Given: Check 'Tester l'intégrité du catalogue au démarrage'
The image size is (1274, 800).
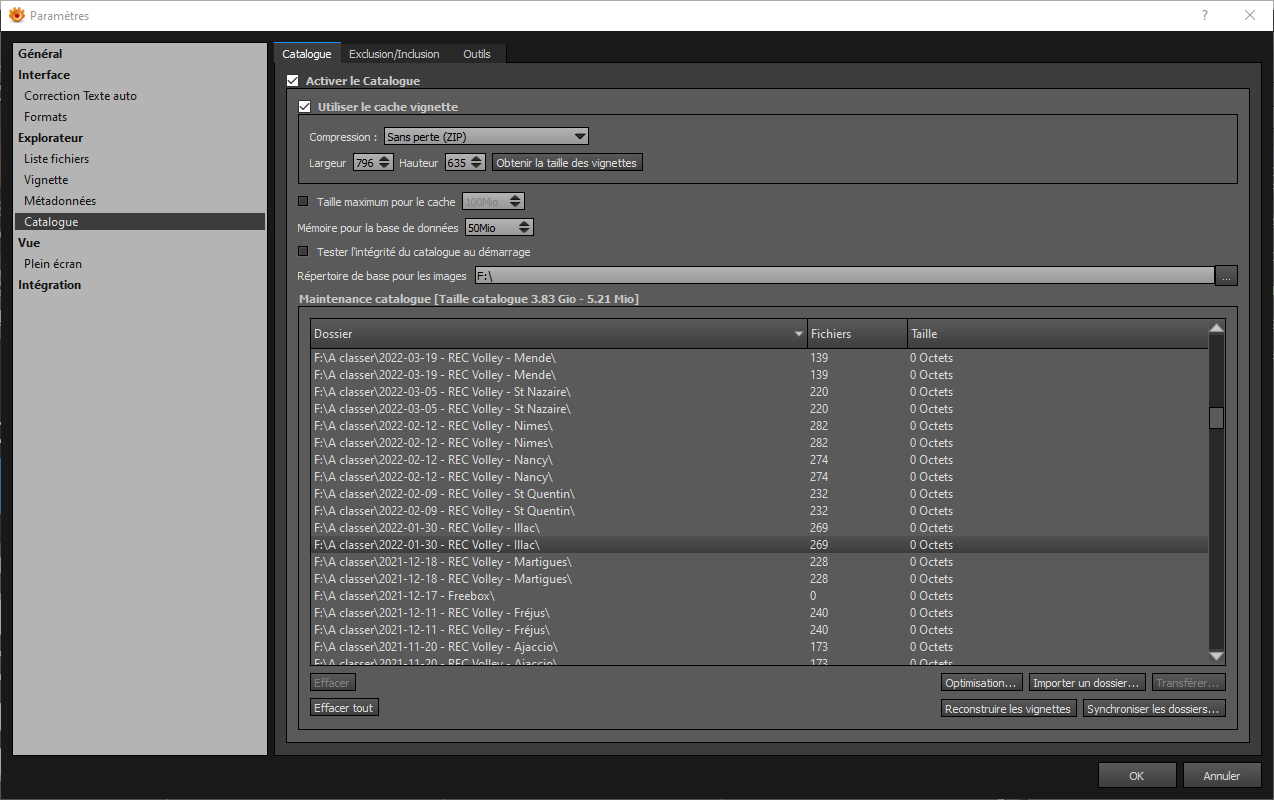Looking at the screenshot, I should pyautogui.click(x=304, y=252).
